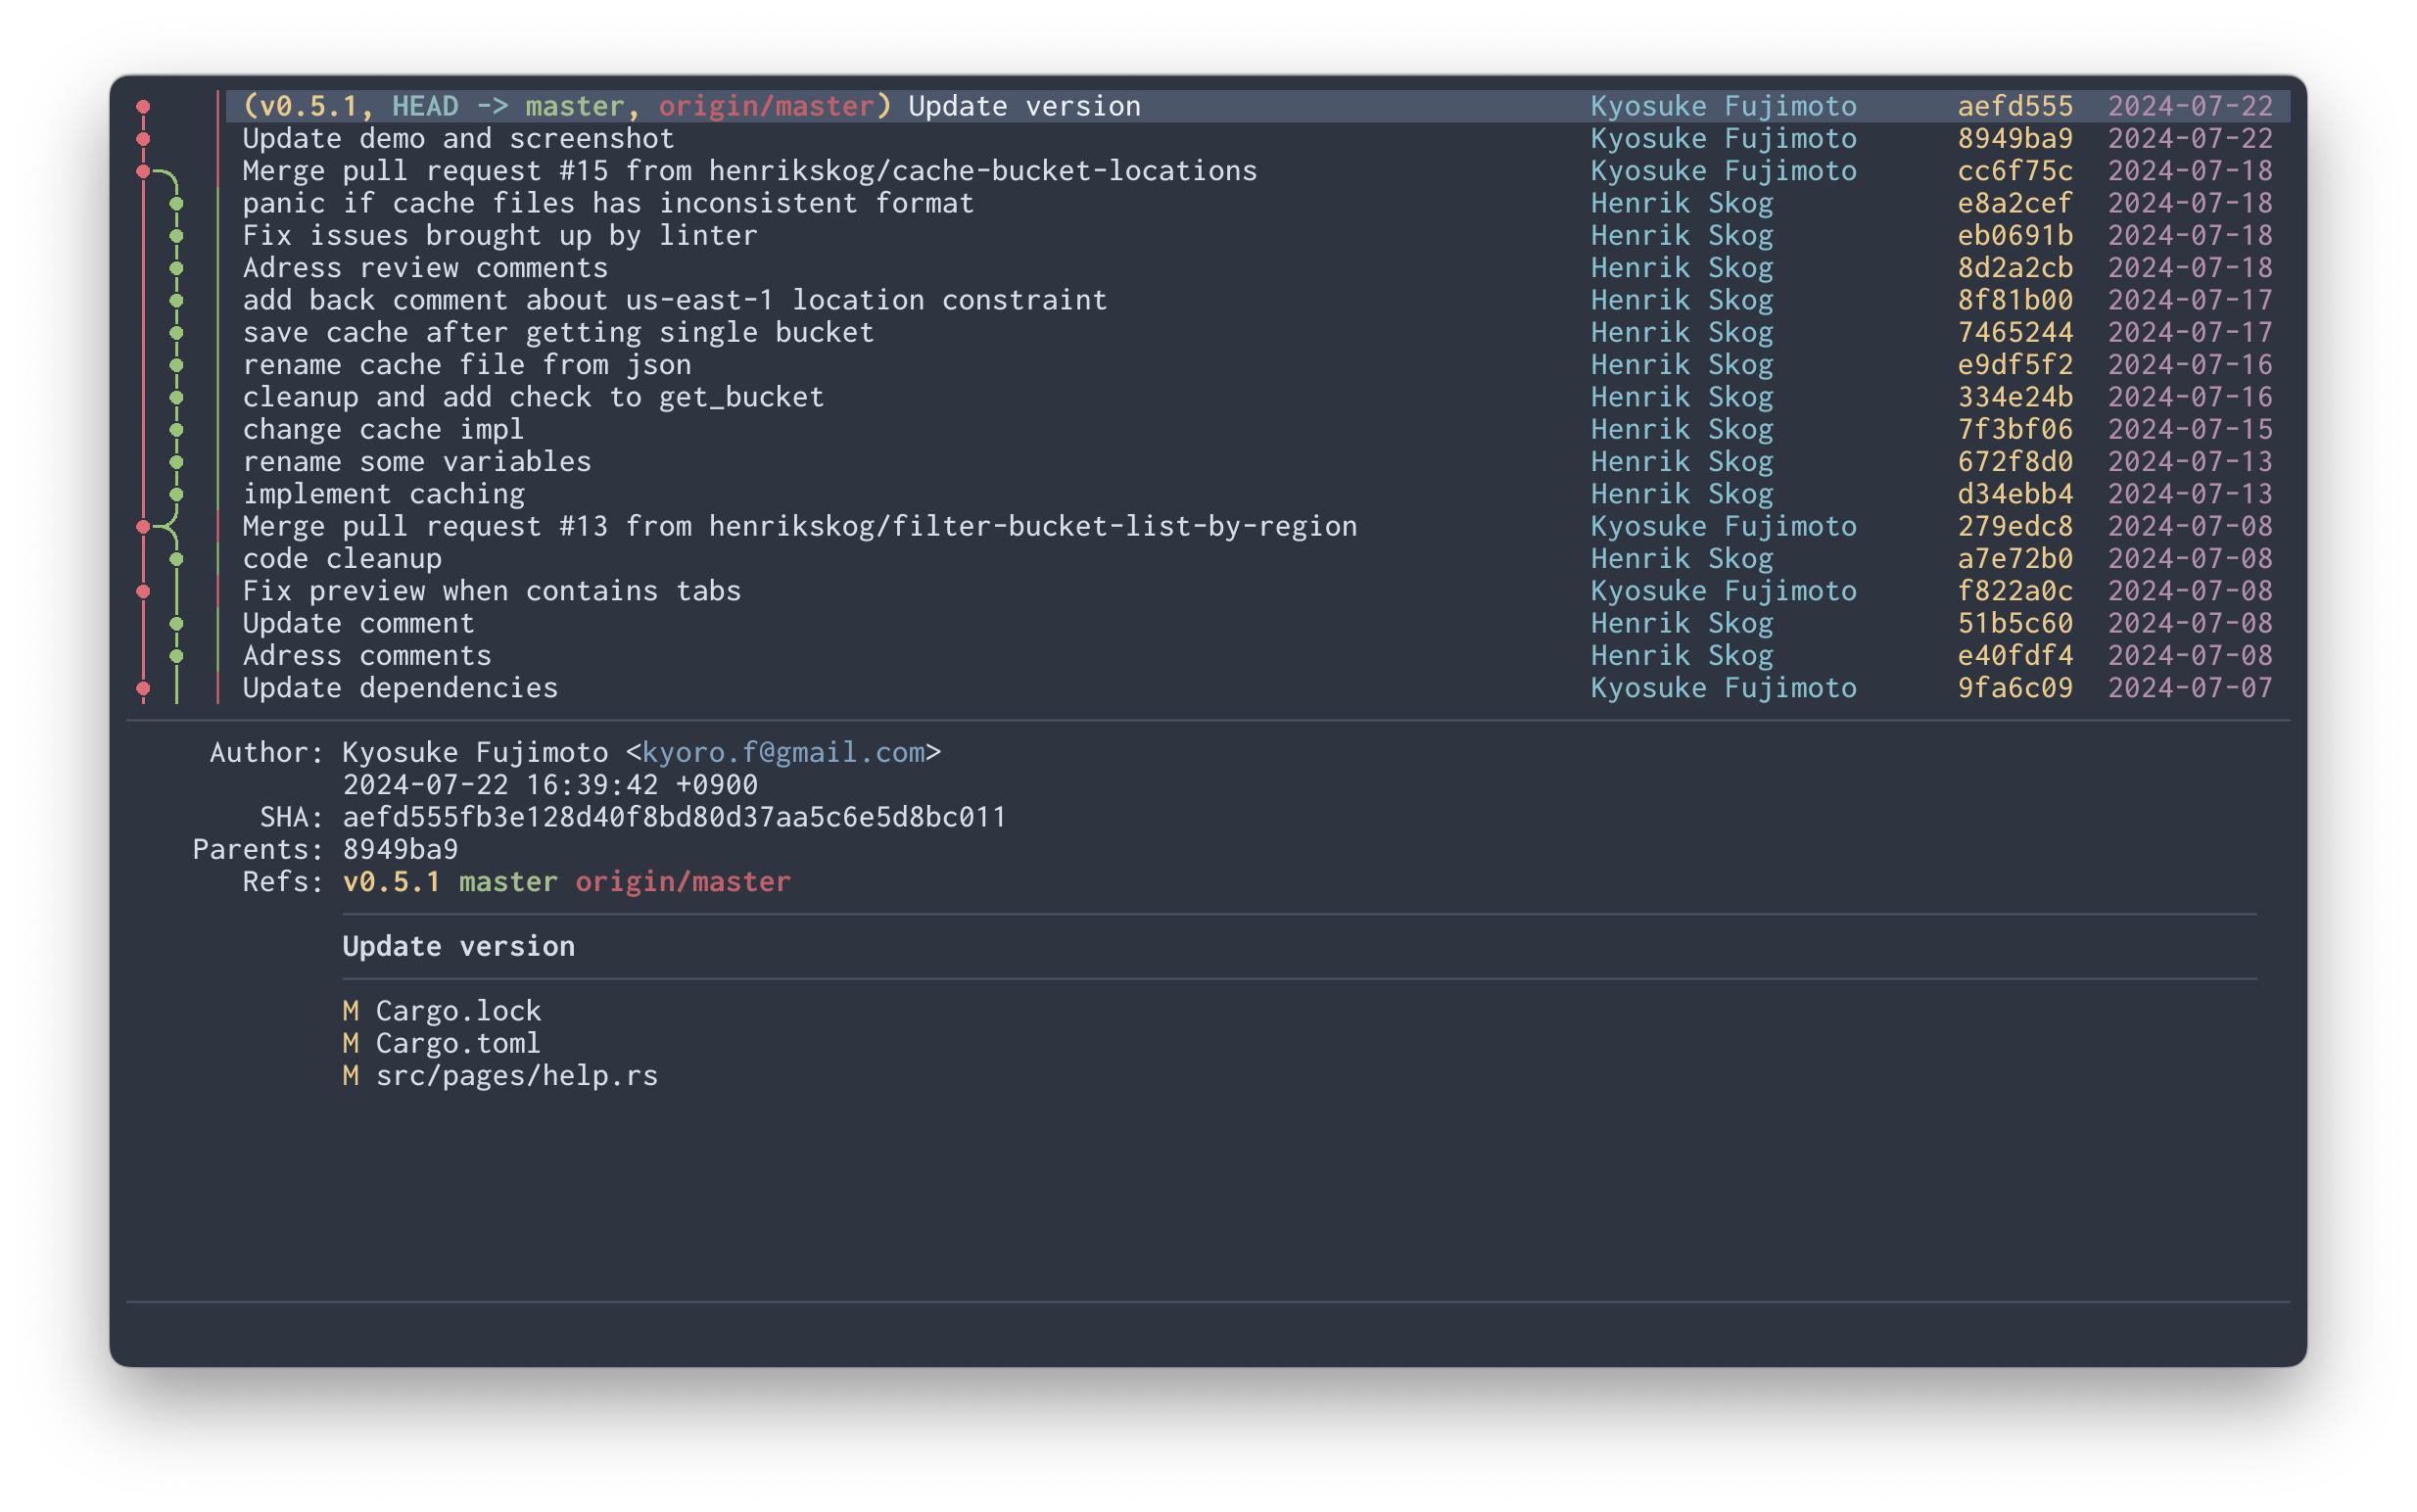Select src/pages/help.rs in changed files

[x=516, y=1076]
